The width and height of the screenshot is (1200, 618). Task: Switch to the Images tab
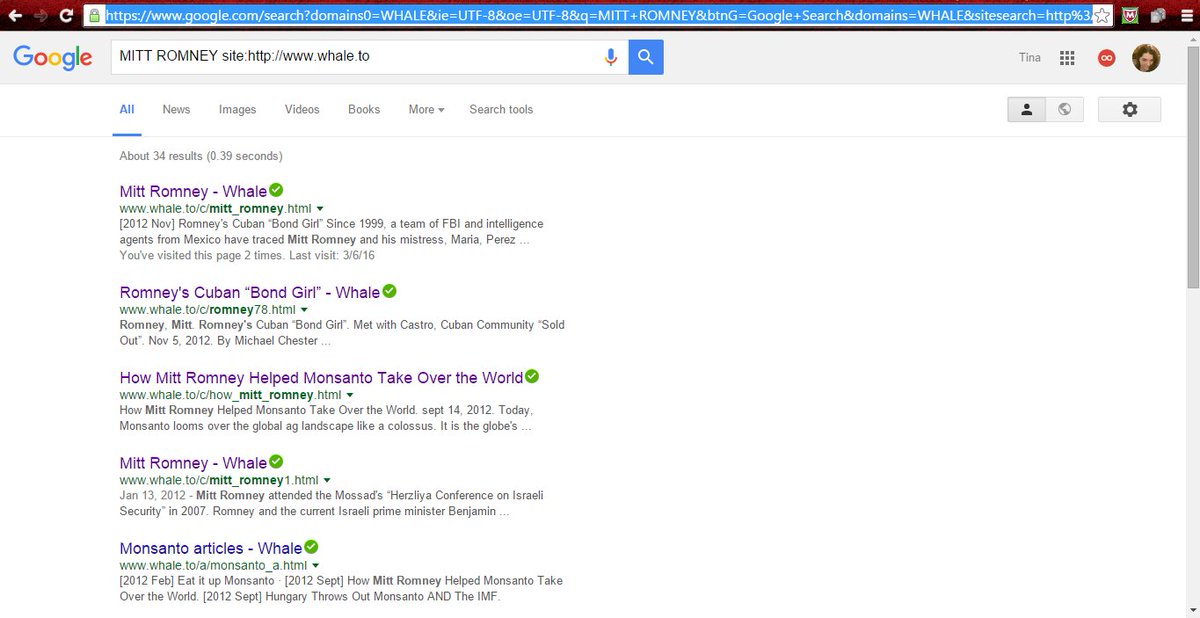[x=238, y=109]
